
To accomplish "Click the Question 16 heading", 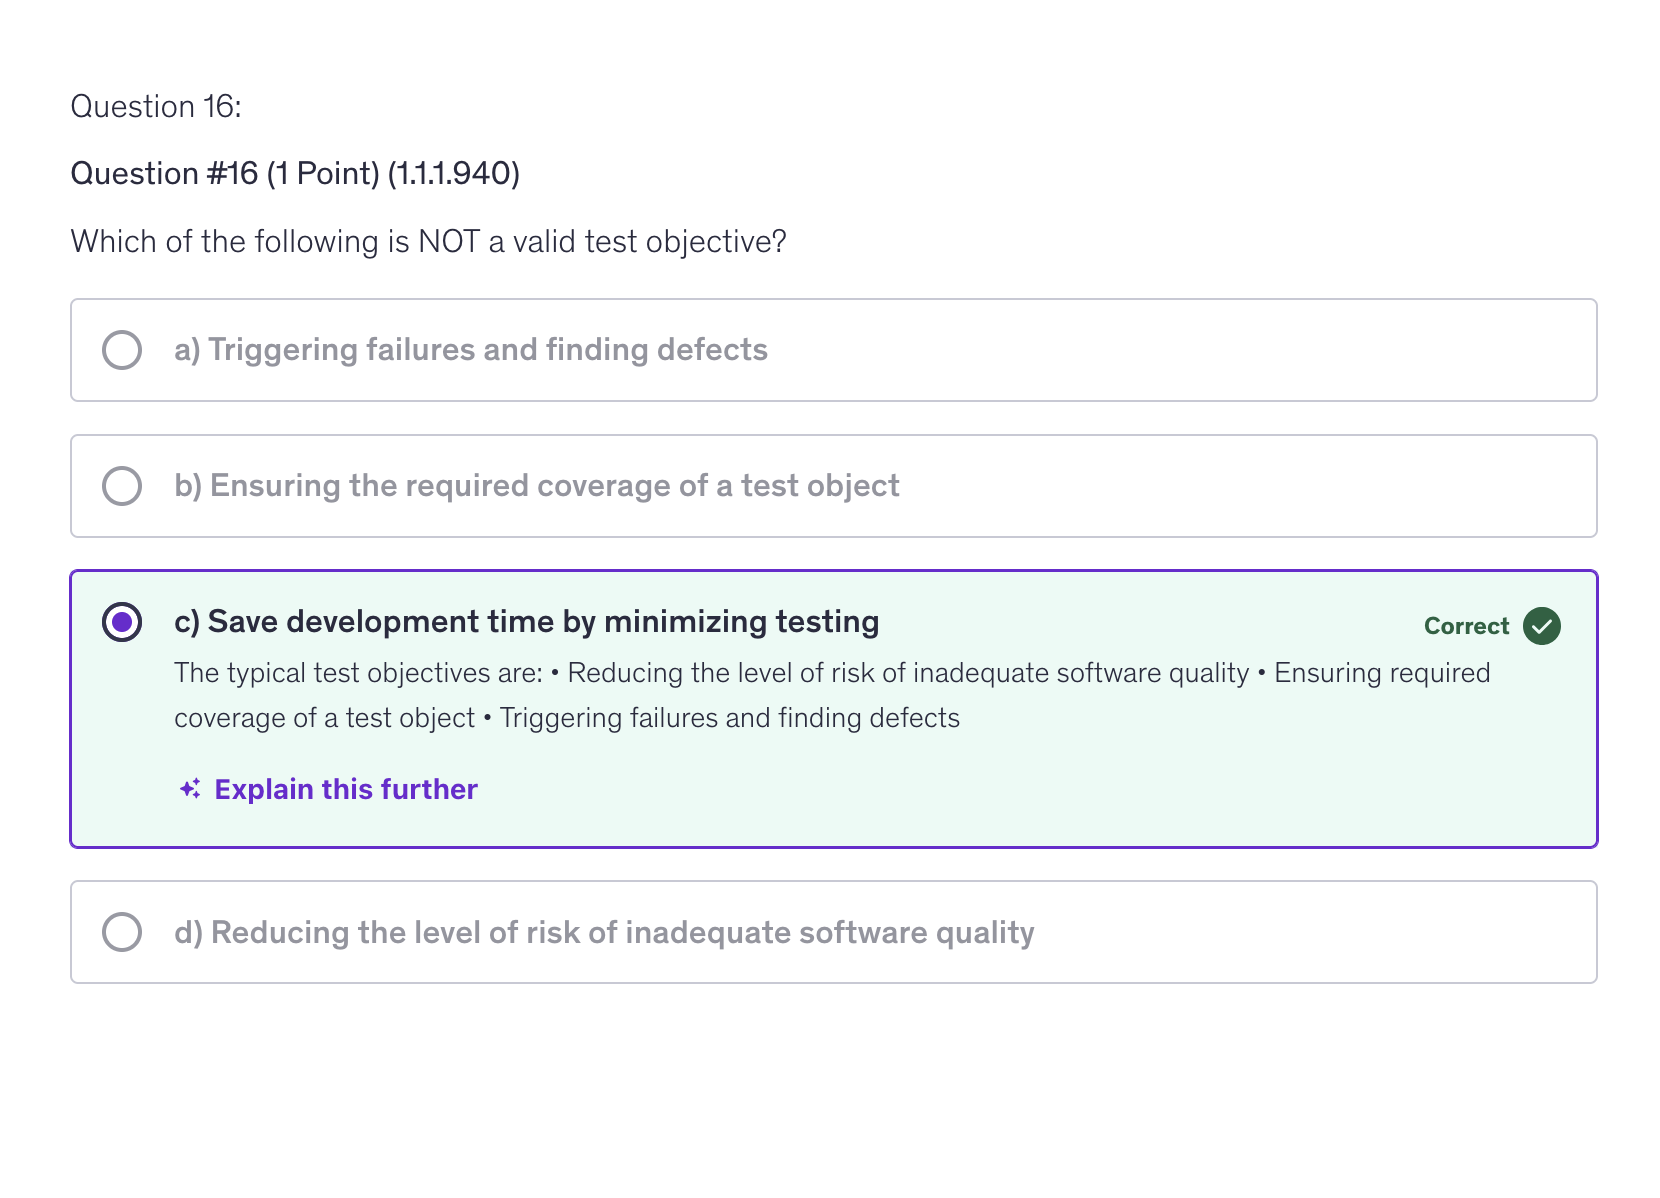I will point(157,105).
